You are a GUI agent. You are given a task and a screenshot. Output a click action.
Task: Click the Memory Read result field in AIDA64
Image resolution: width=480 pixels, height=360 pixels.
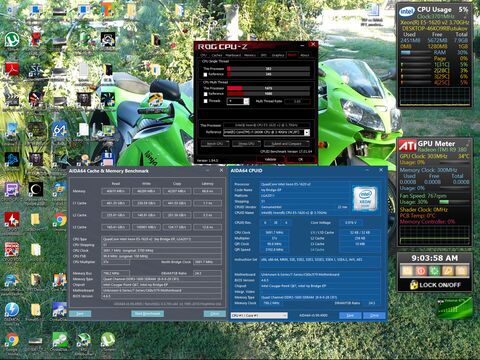(x=116, y=191)
